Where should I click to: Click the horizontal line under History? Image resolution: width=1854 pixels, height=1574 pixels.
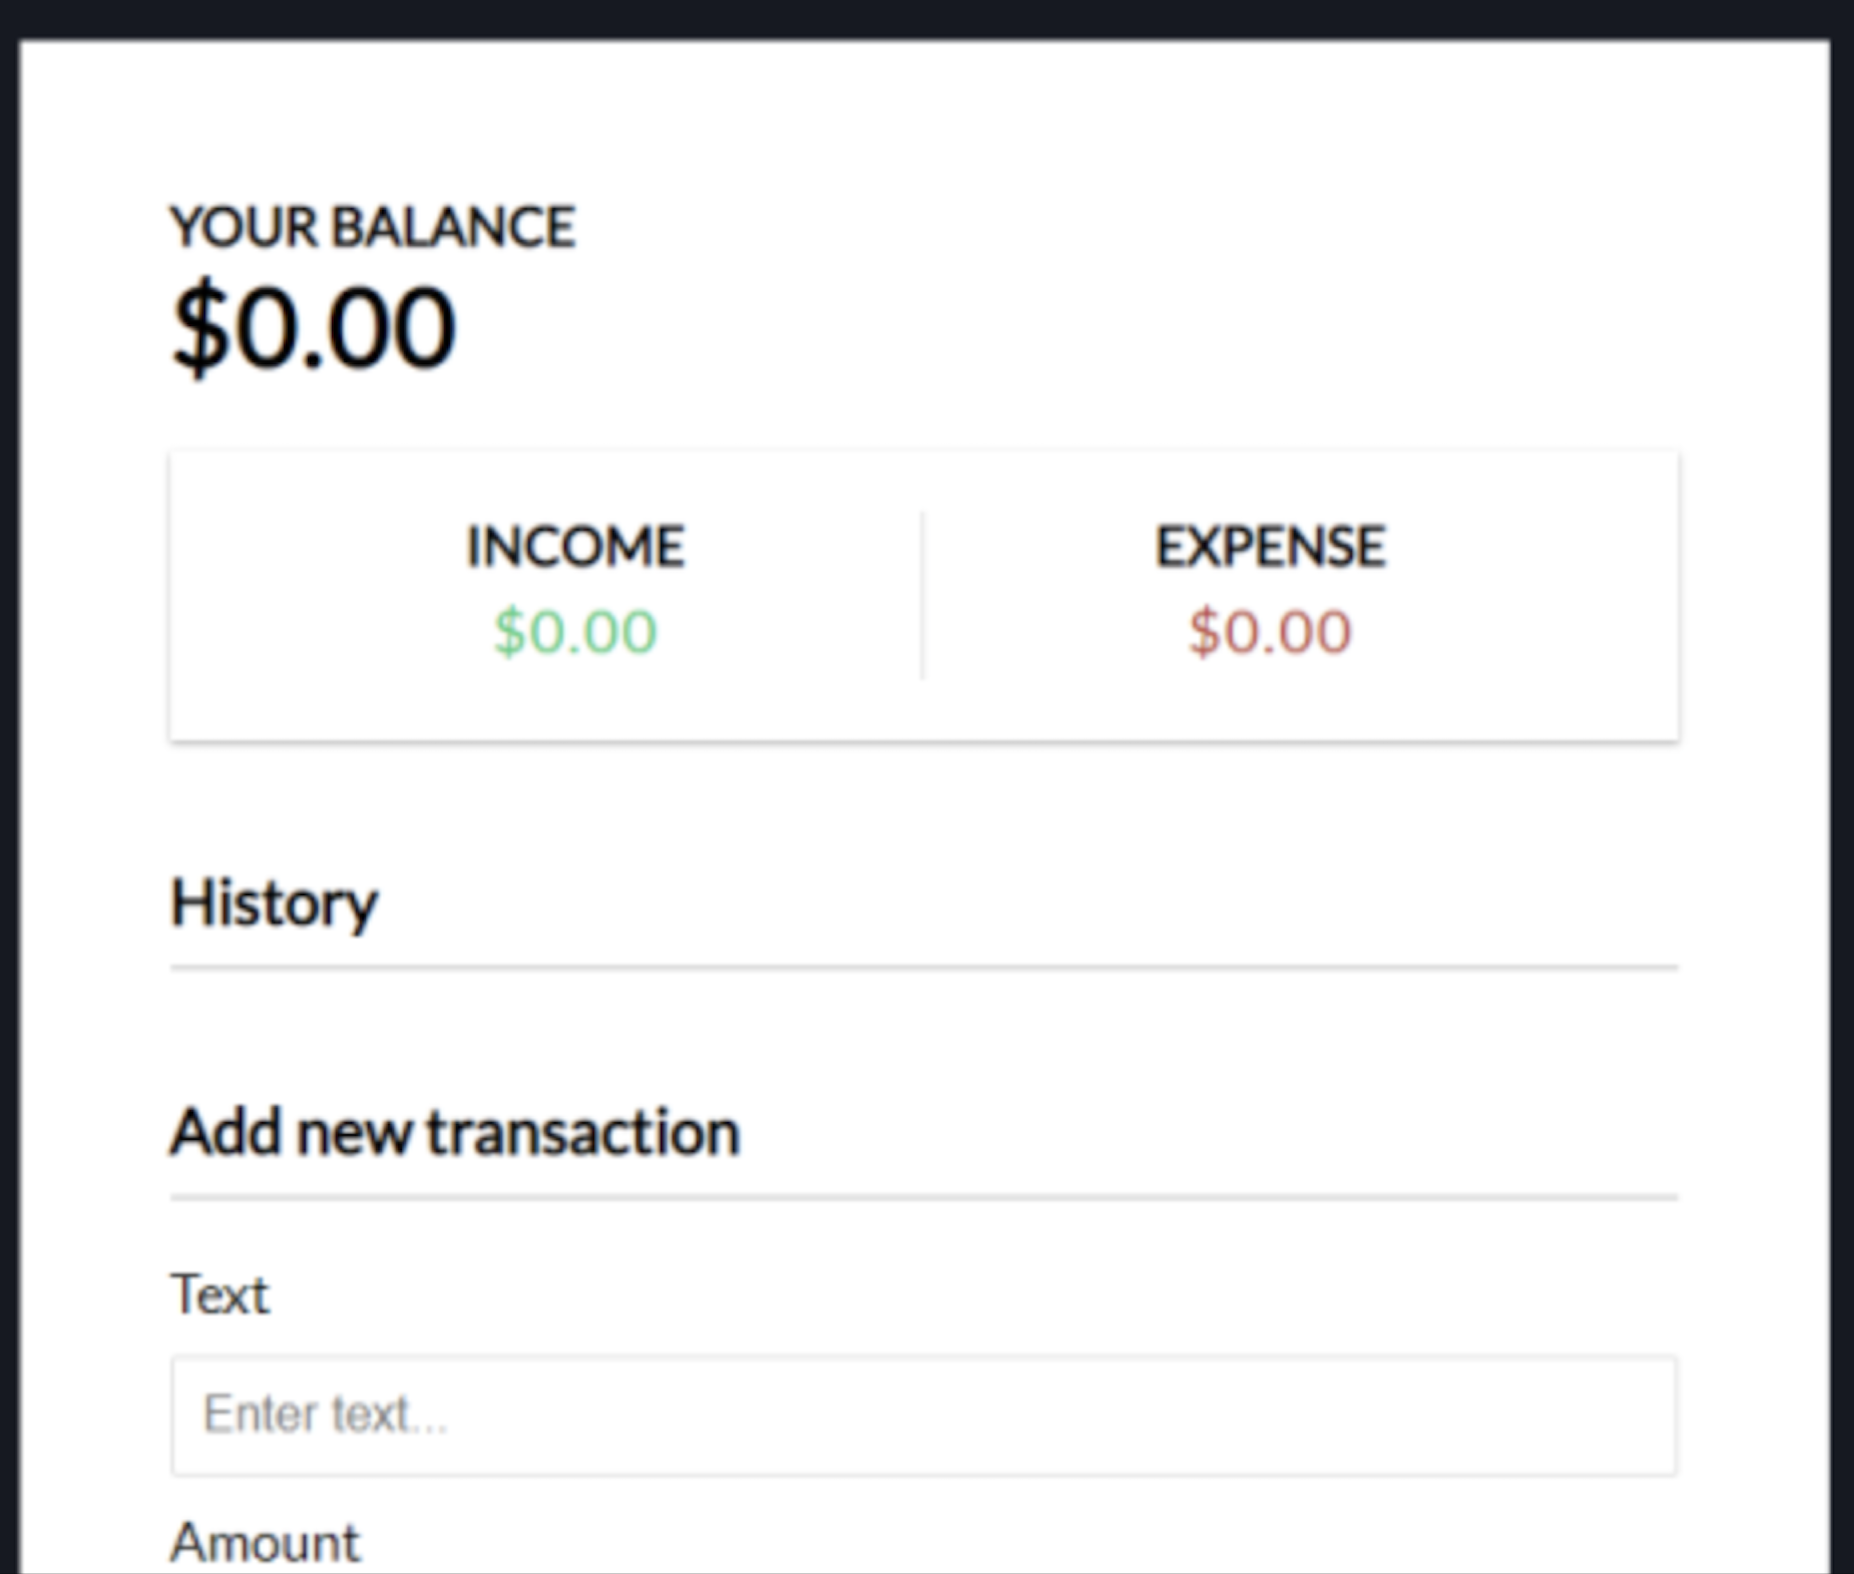coord(923,967)
